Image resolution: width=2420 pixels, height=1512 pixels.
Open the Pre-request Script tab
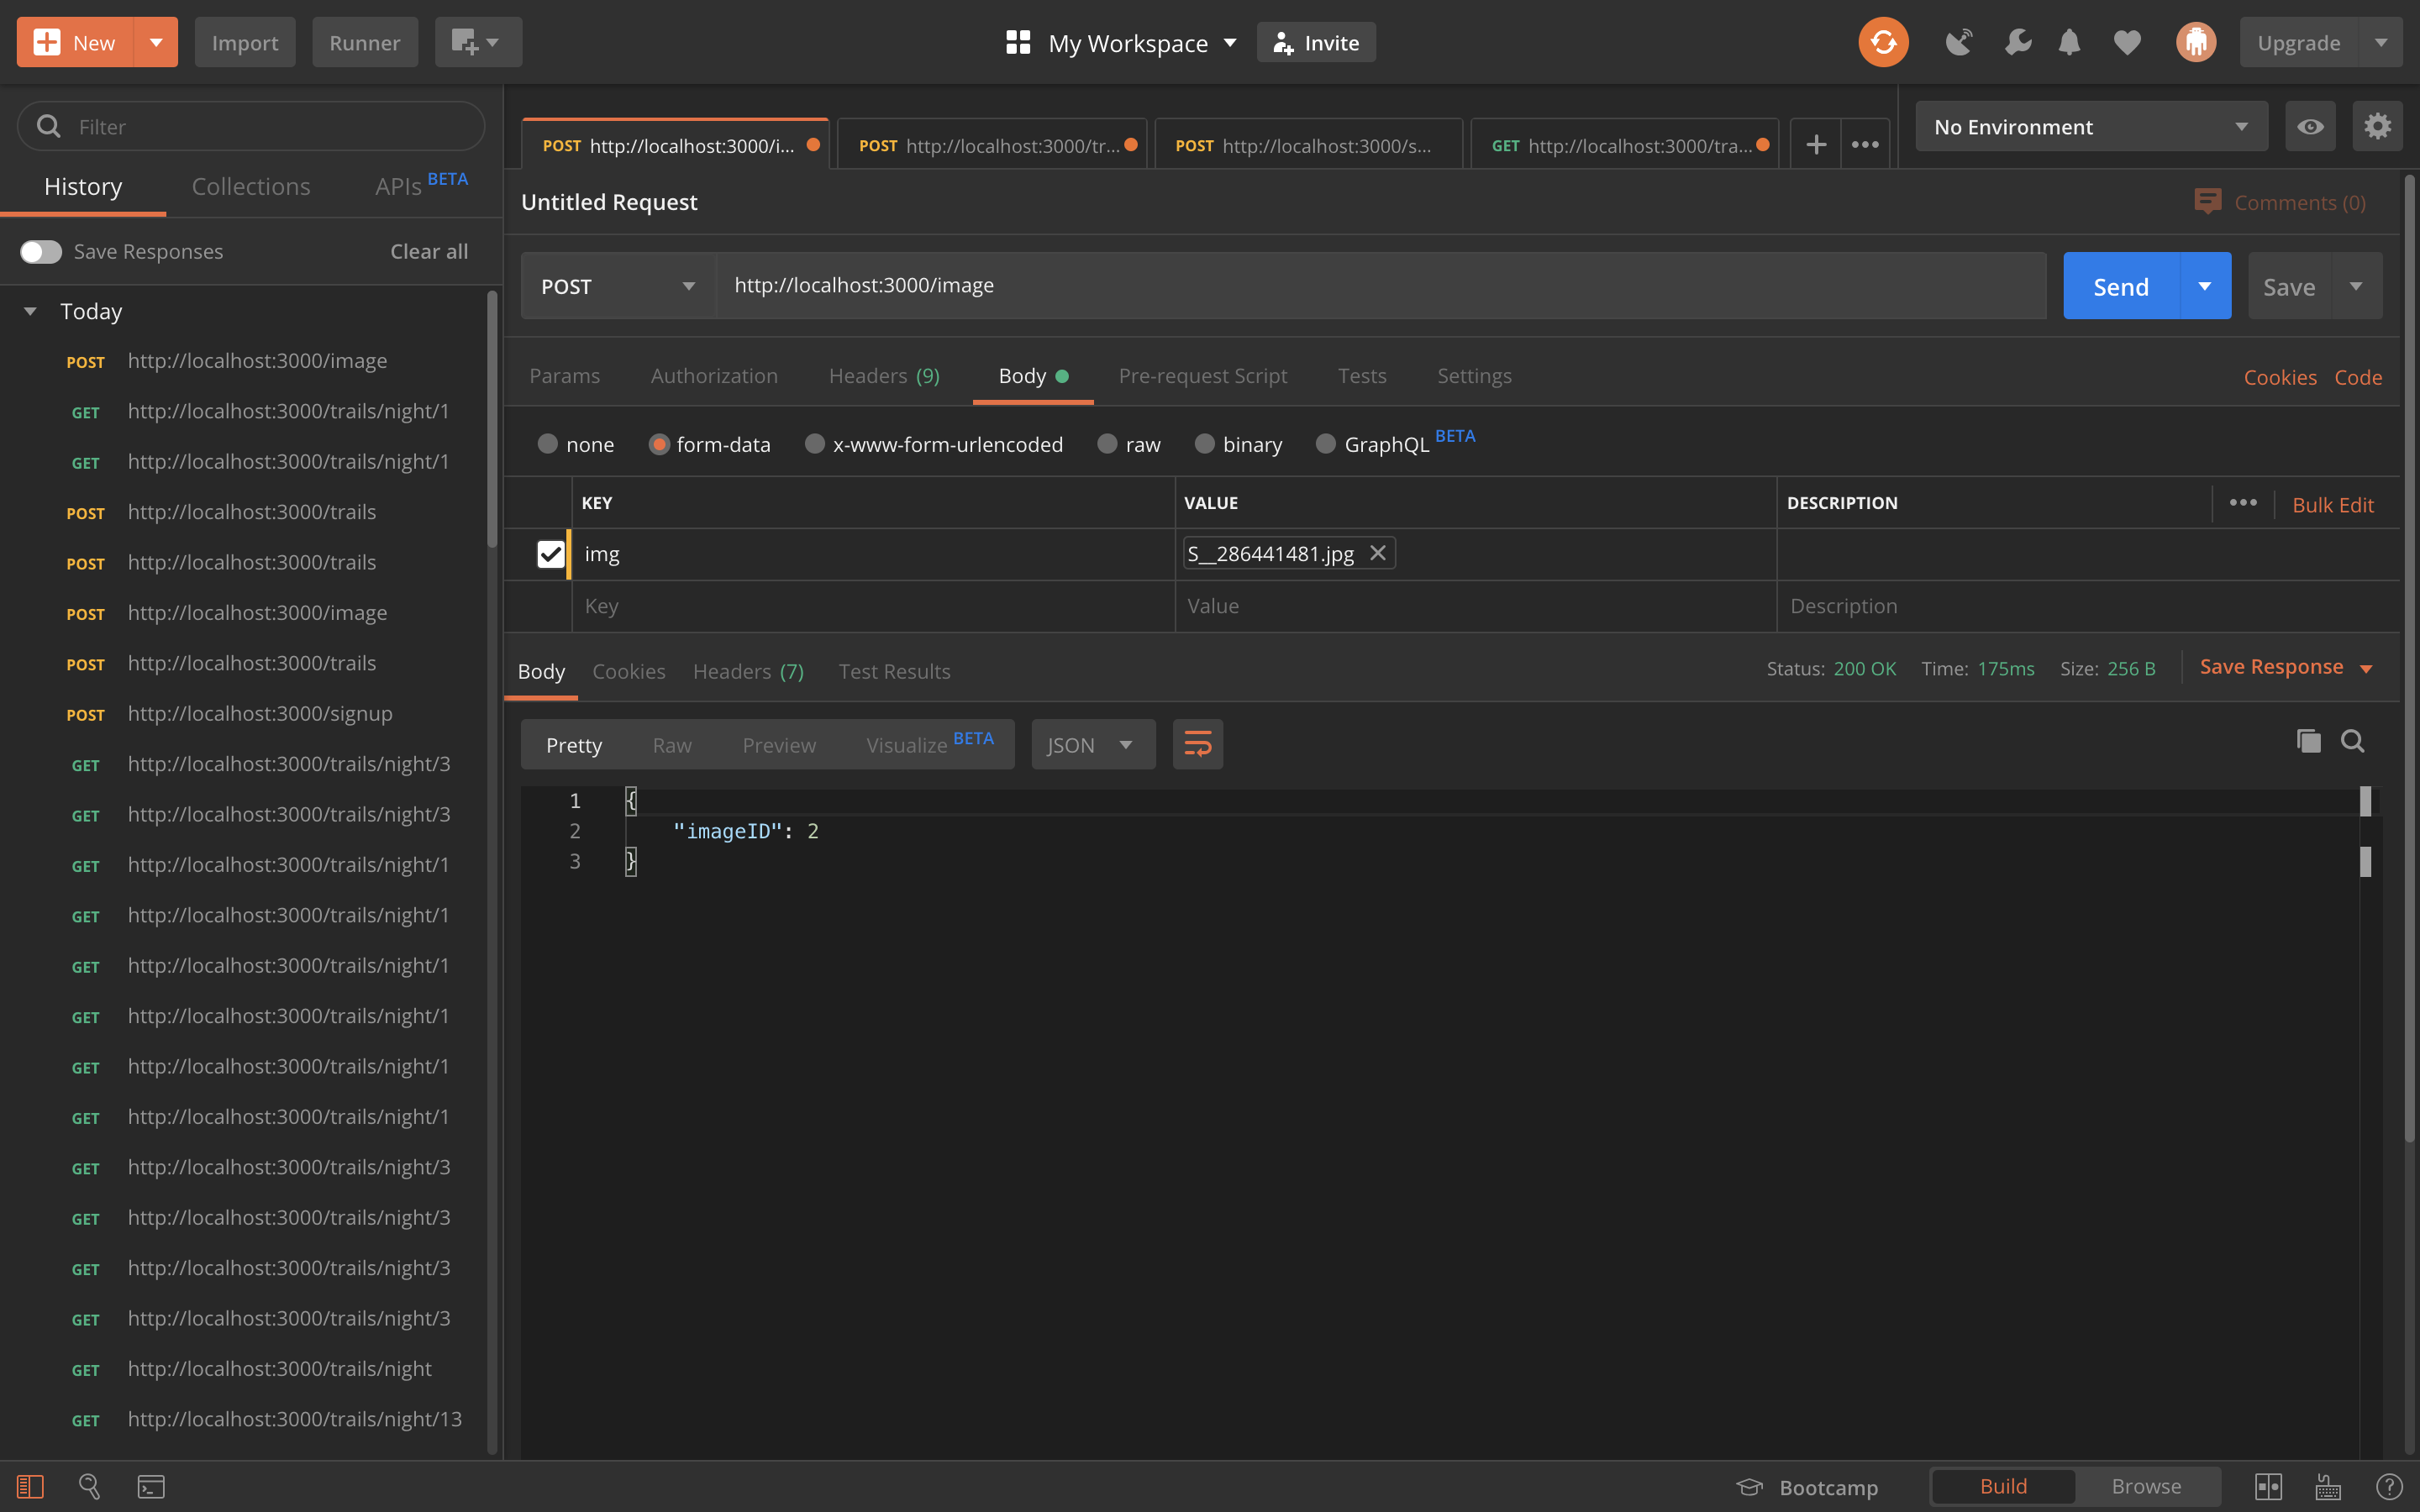tap(1202, 376)
